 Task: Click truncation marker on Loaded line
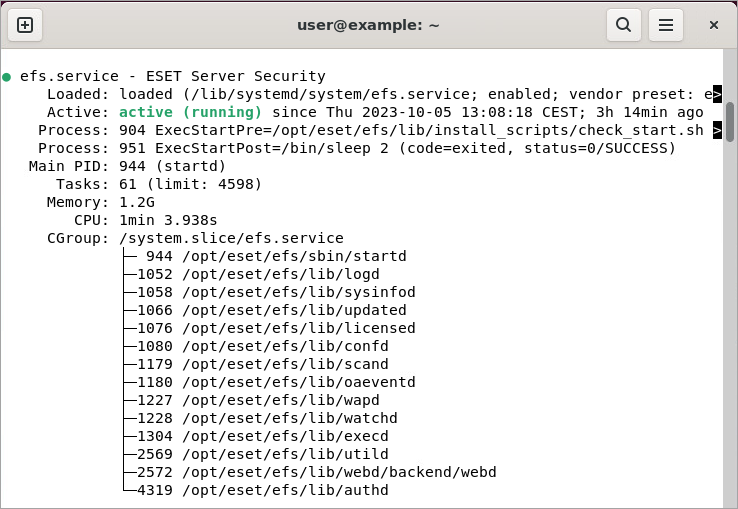click(x=717, y=94)
